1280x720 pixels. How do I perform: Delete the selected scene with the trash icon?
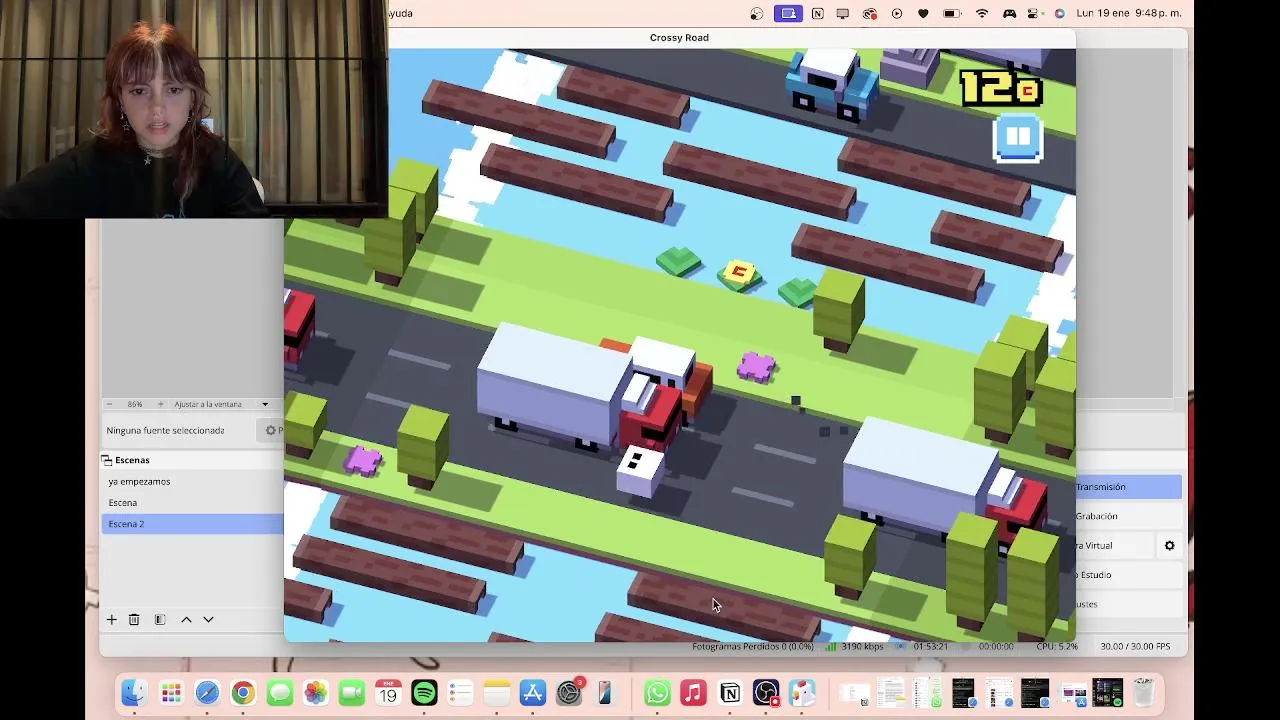tap(134, 620)
